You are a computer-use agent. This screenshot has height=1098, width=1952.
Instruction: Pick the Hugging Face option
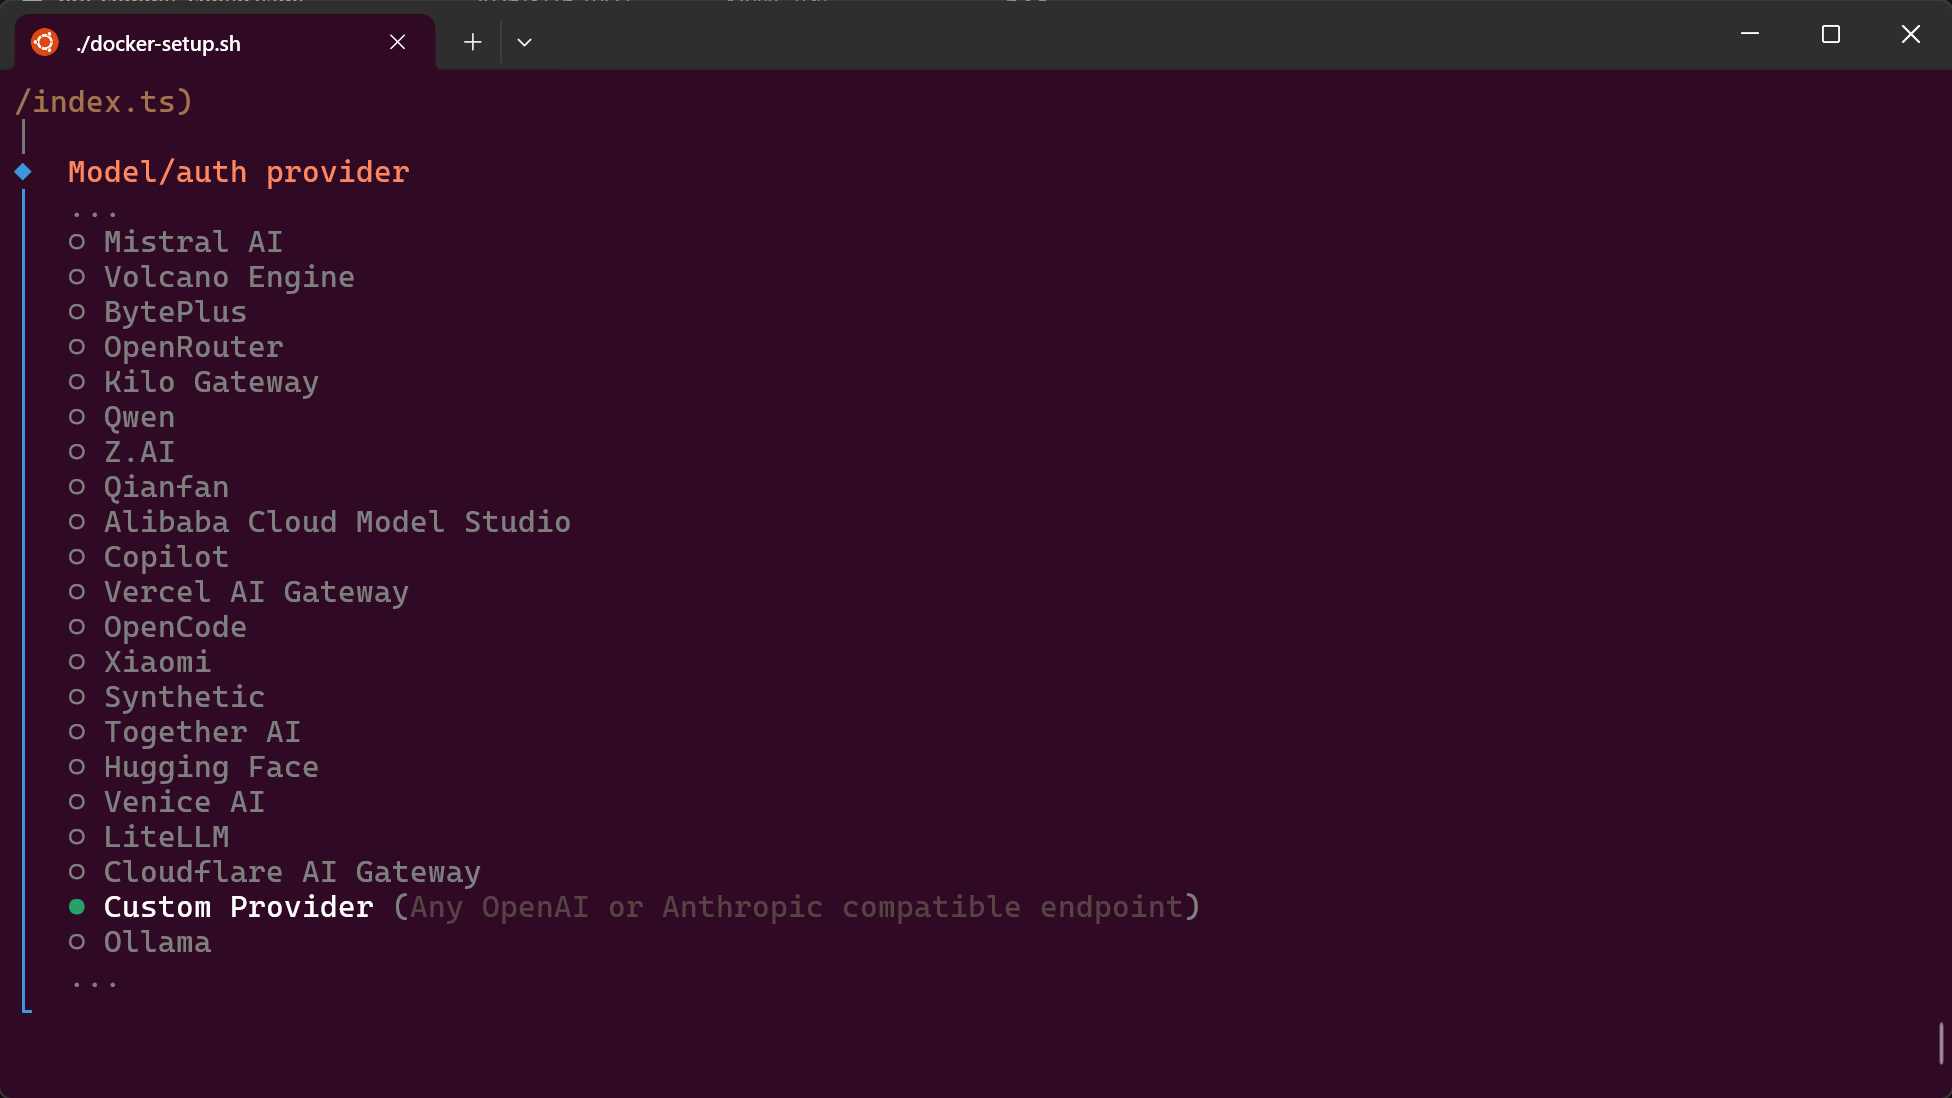point(194,767)
